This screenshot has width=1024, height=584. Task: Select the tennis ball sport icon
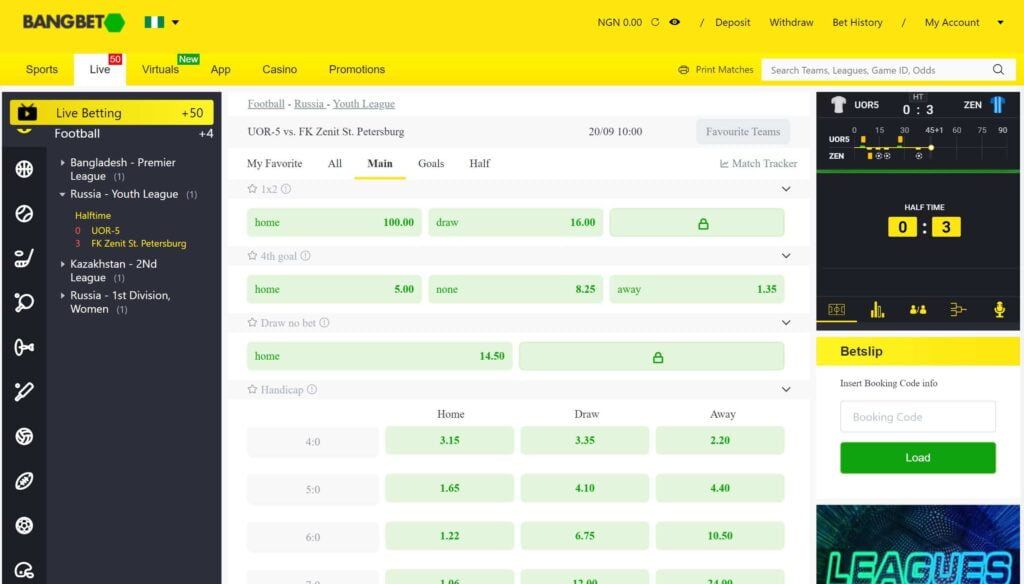24,214
